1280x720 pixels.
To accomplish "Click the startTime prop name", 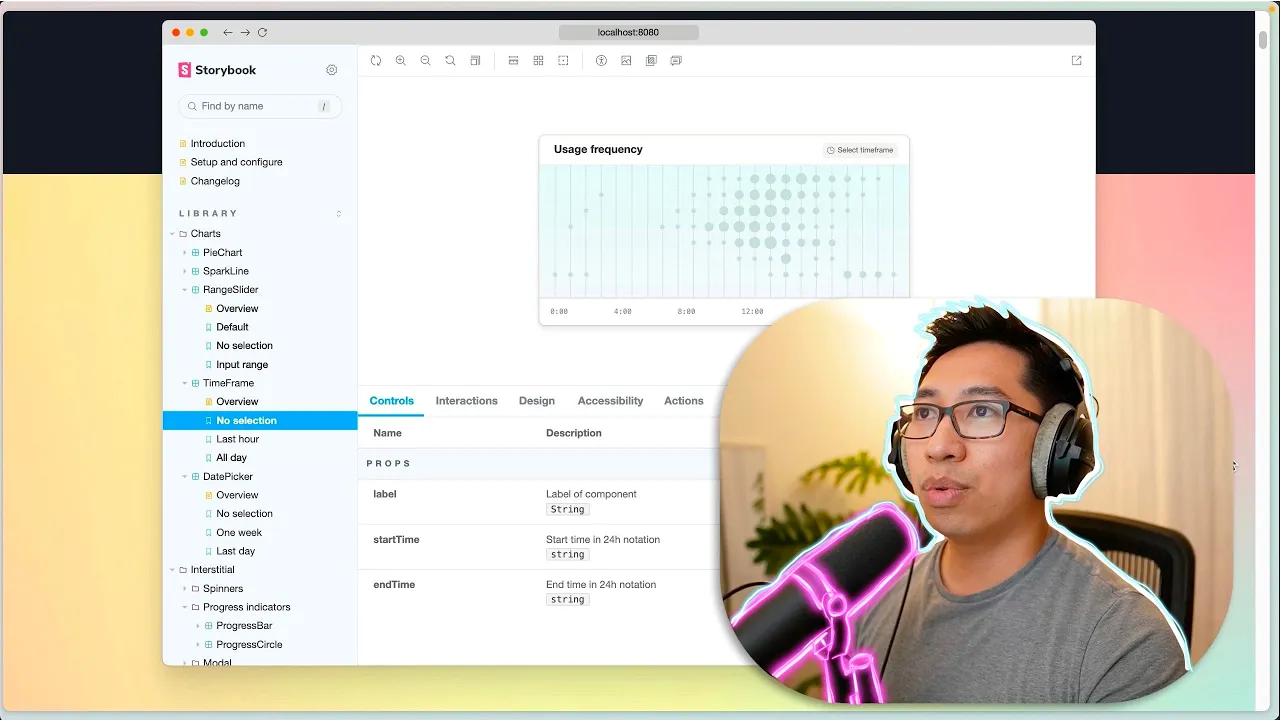I will [x=396, y=540].
